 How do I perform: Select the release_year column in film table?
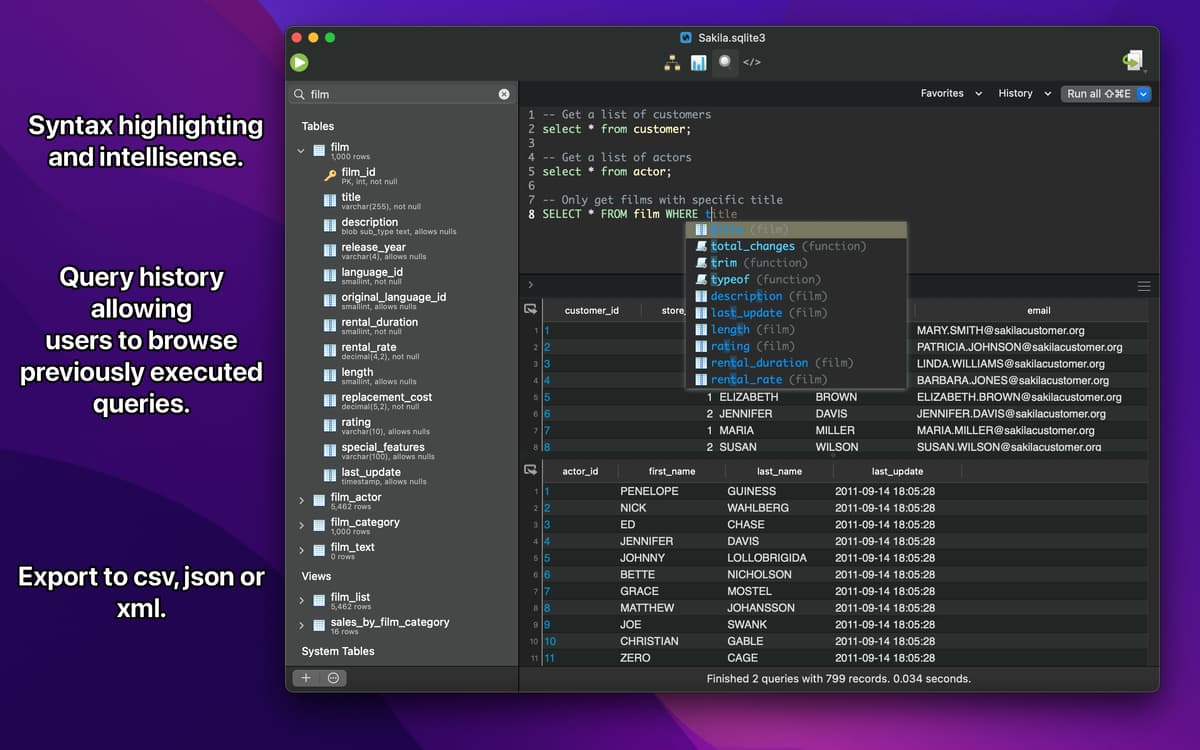point(373,247)
